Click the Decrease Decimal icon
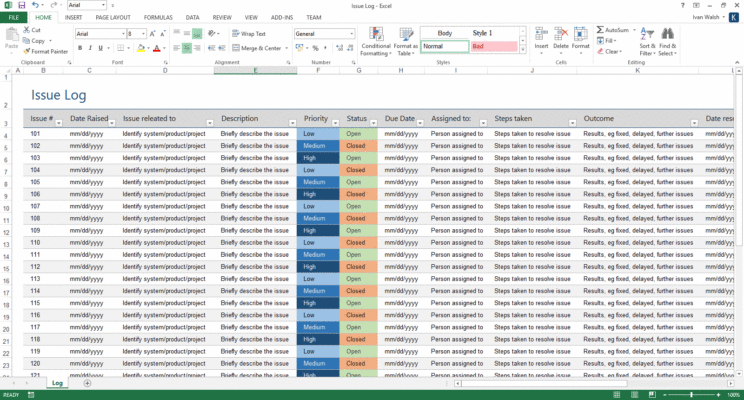The height and width of the screenshot is (400, 744). coord(350,48)
